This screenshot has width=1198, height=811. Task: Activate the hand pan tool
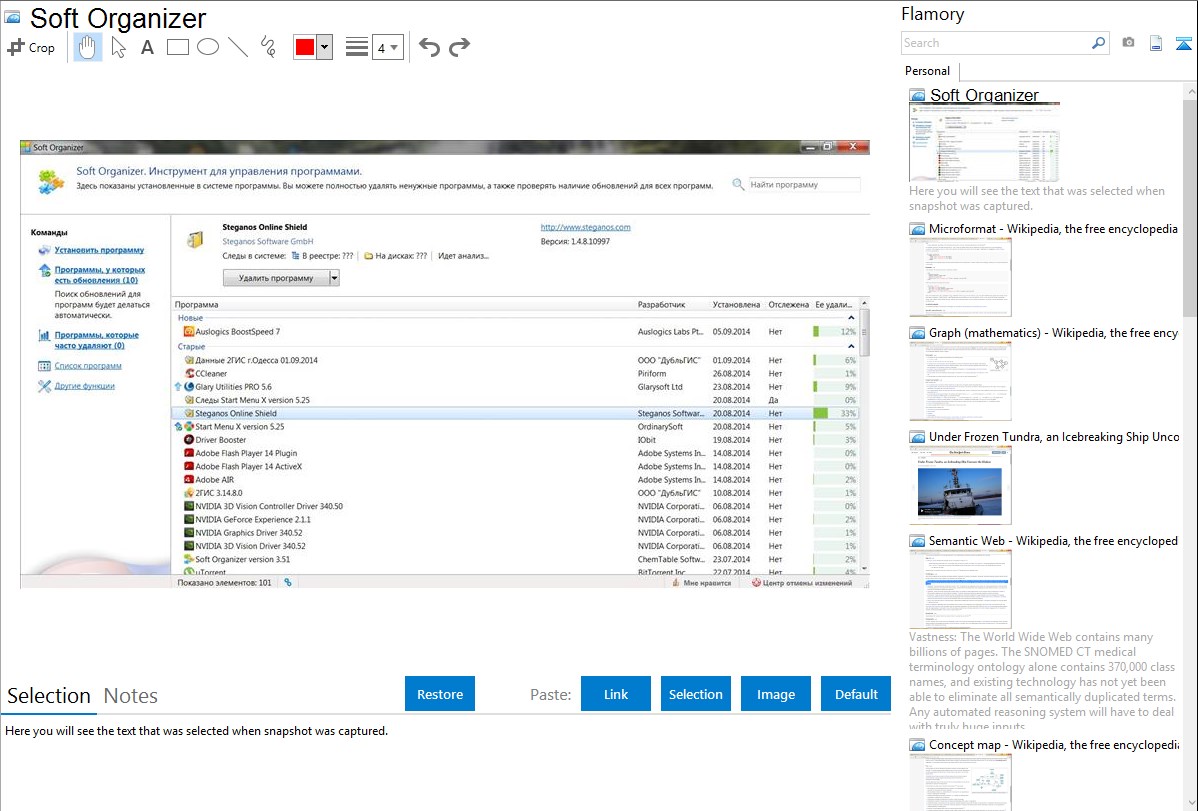(88, 47)
